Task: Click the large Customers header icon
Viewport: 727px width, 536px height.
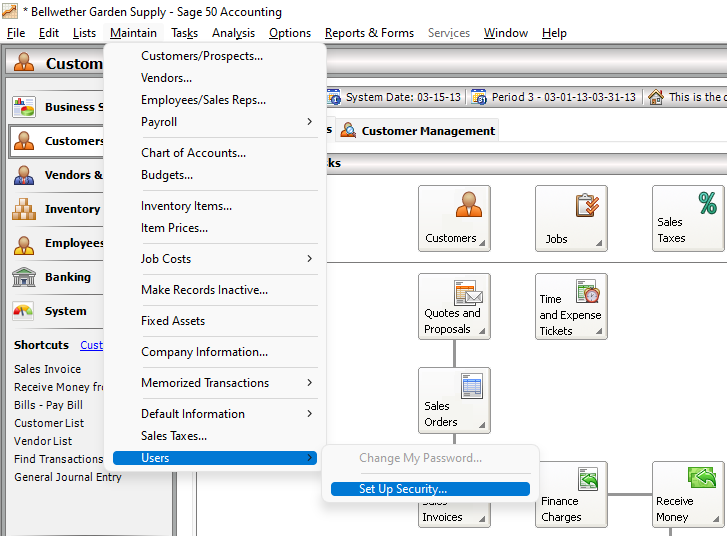Action: [x=24, y=62]
